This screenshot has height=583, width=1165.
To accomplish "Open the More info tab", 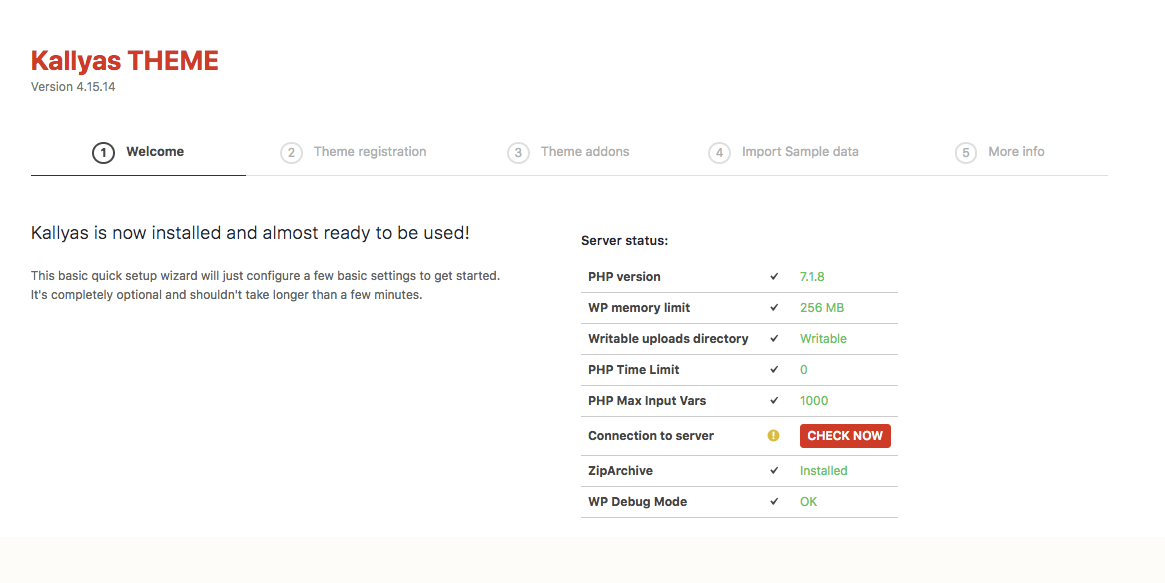I will coord(1000,153).
